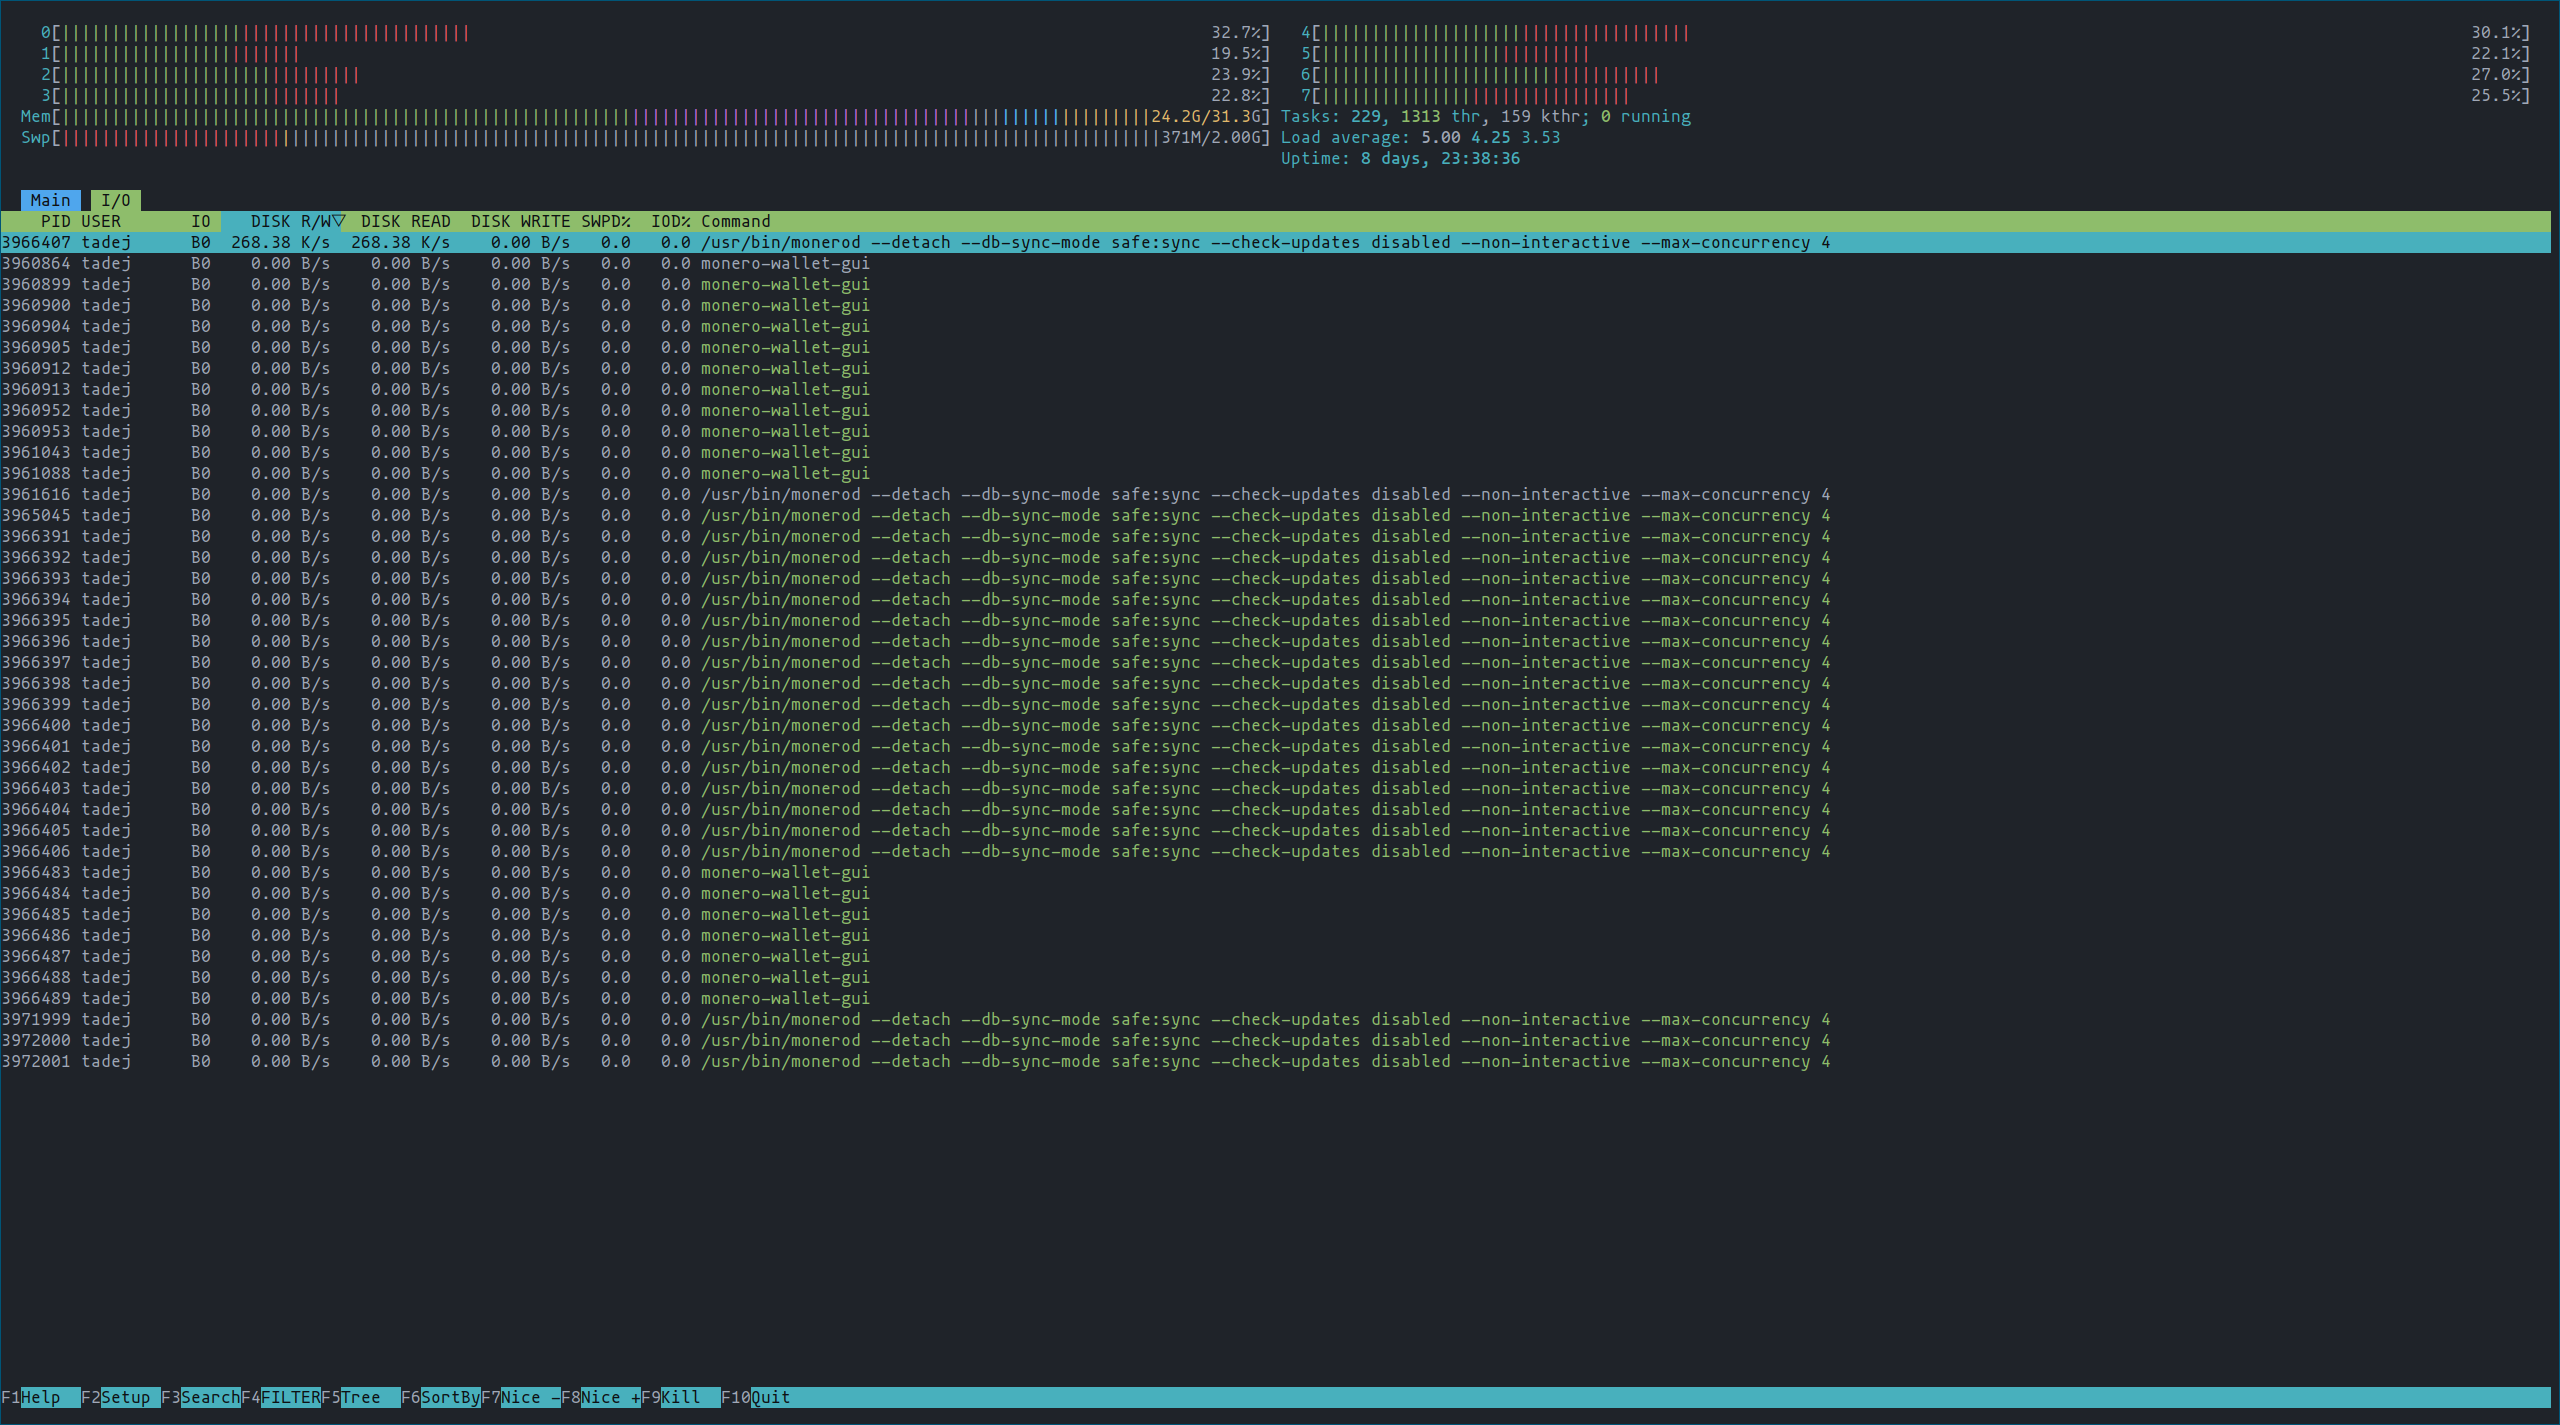Select monerod process row with PID 3966391
Image resolution: width=2560 pixels, height=1425 pixels.
1276,536
